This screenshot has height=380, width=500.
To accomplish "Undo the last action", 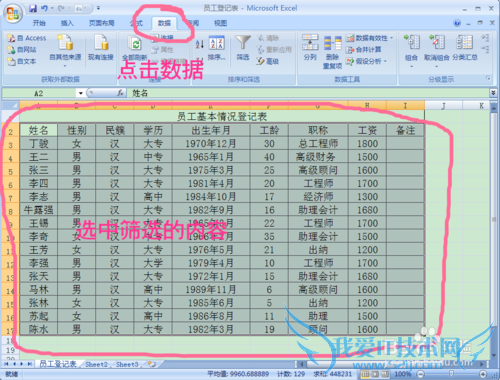I will point(44,8).
